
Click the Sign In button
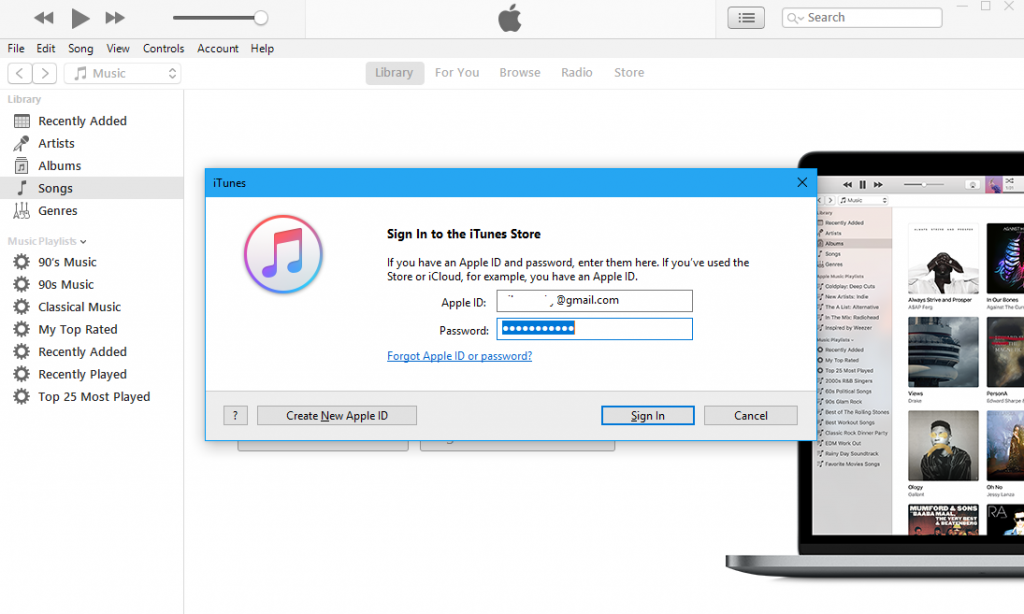[647, 415]
